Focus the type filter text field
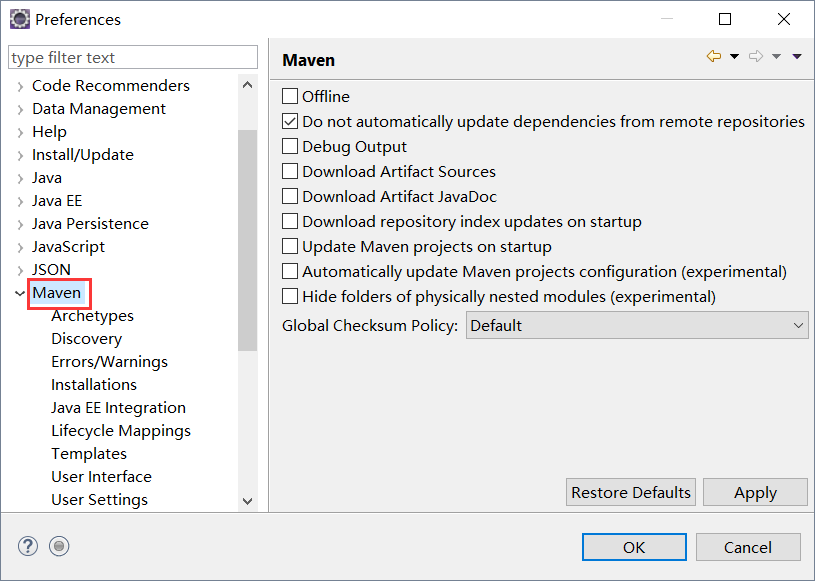815x581 pixels. coord(132,58)
